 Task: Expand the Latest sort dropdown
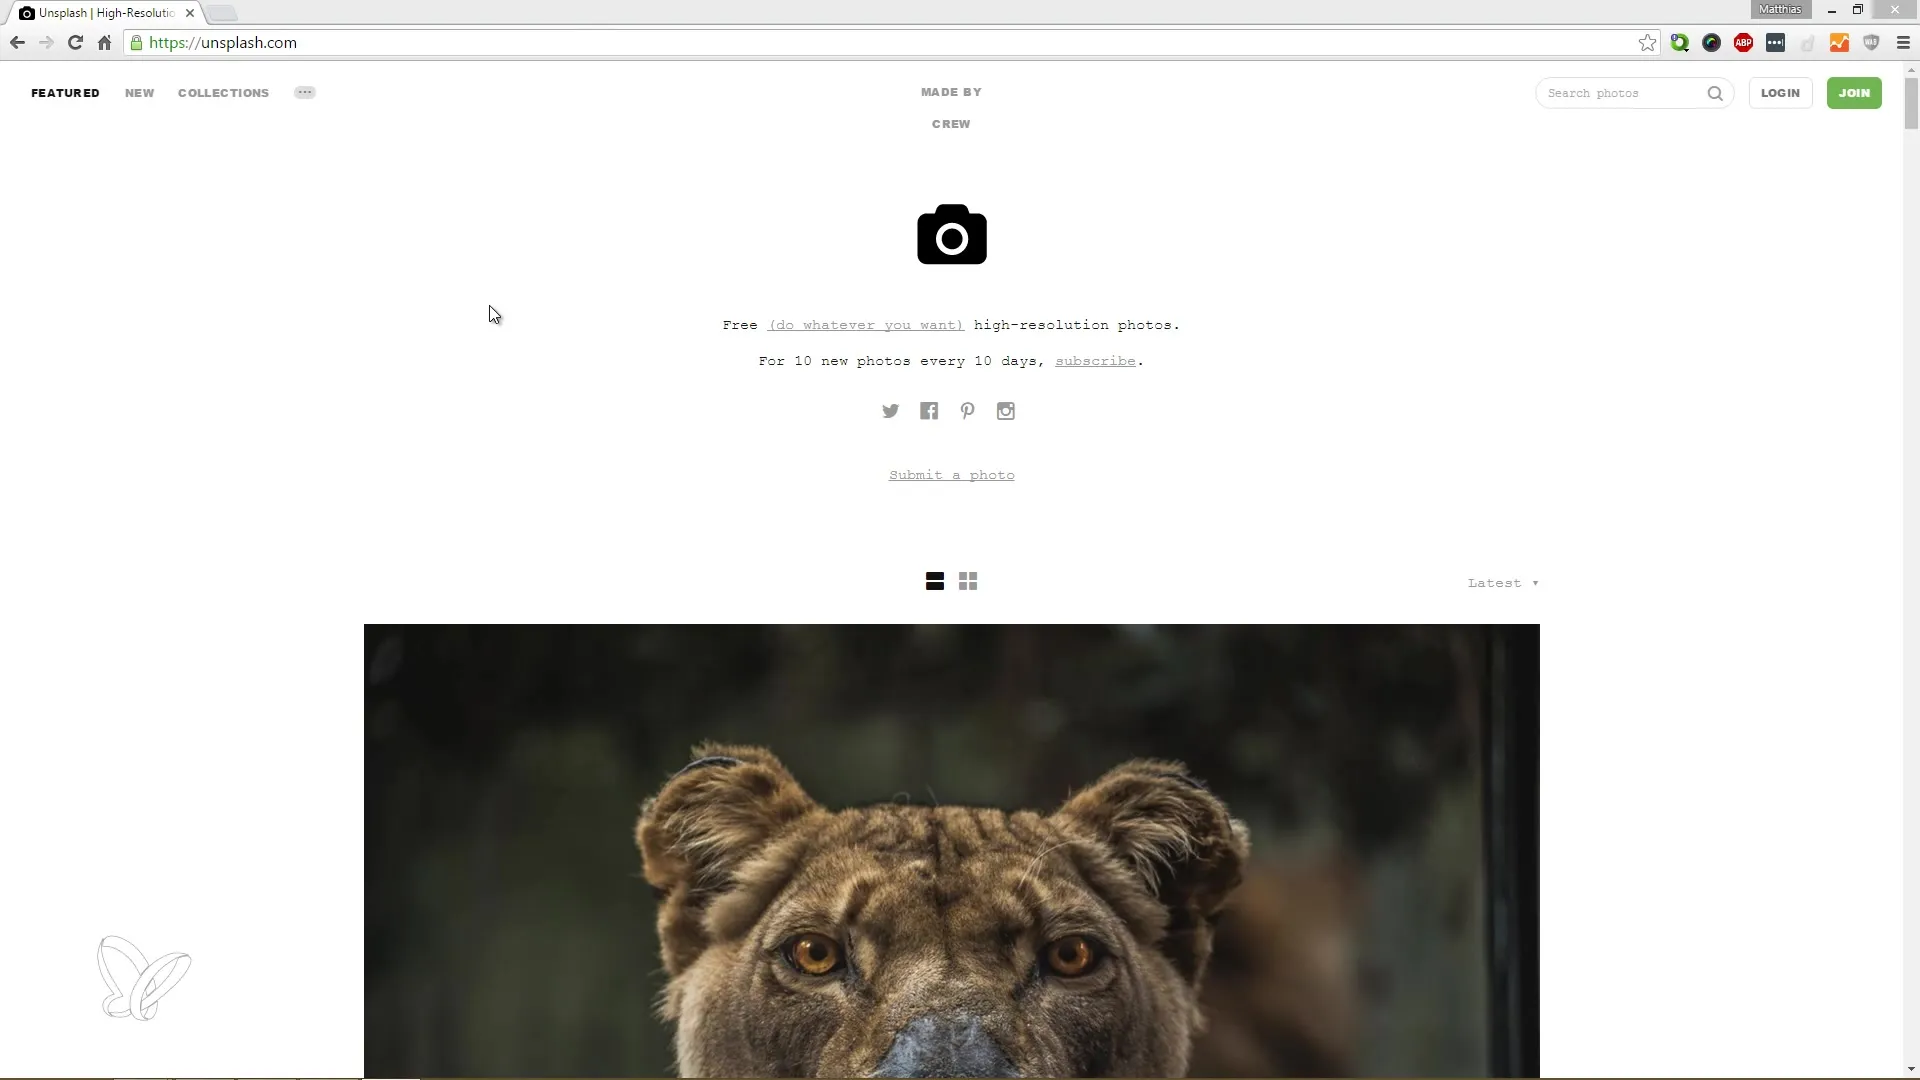1505,582
